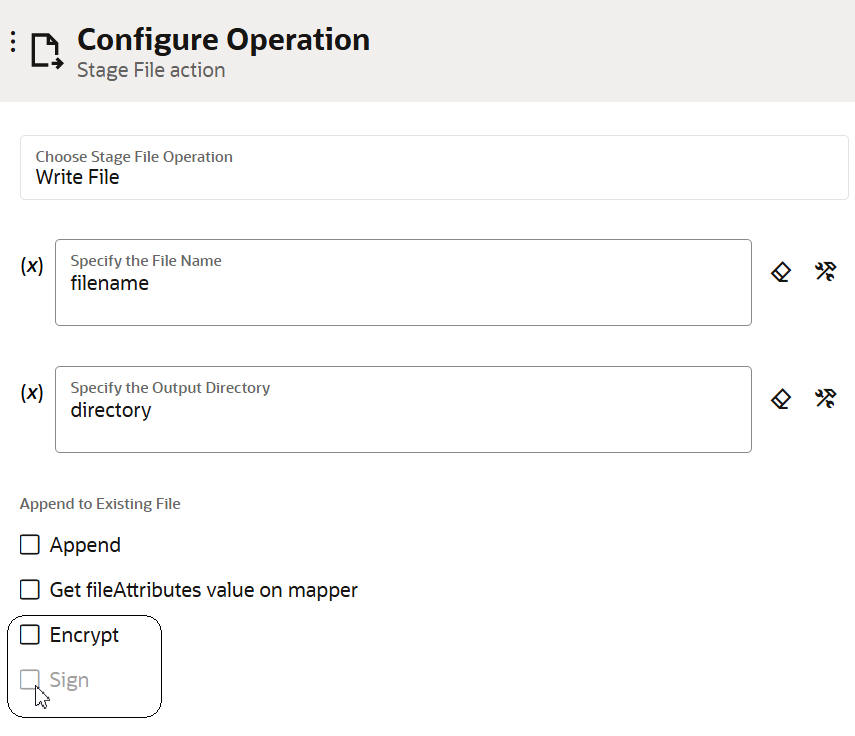Click the Stage File action document icon

tap(46, 50)
